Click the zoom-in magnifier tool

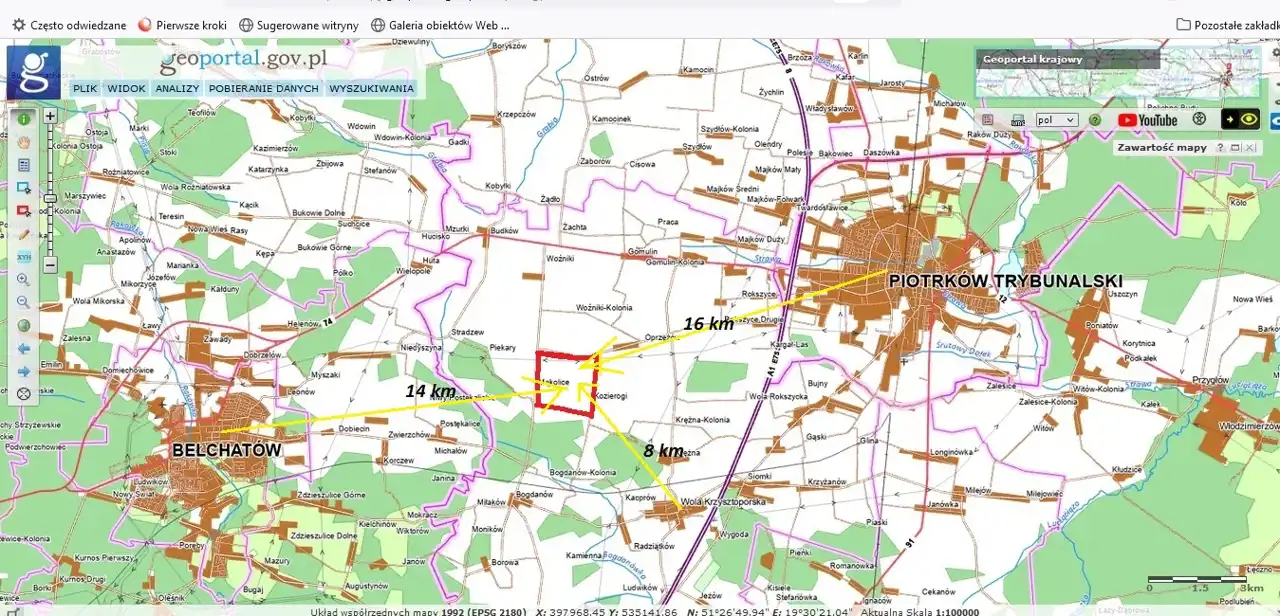[24, 280]
